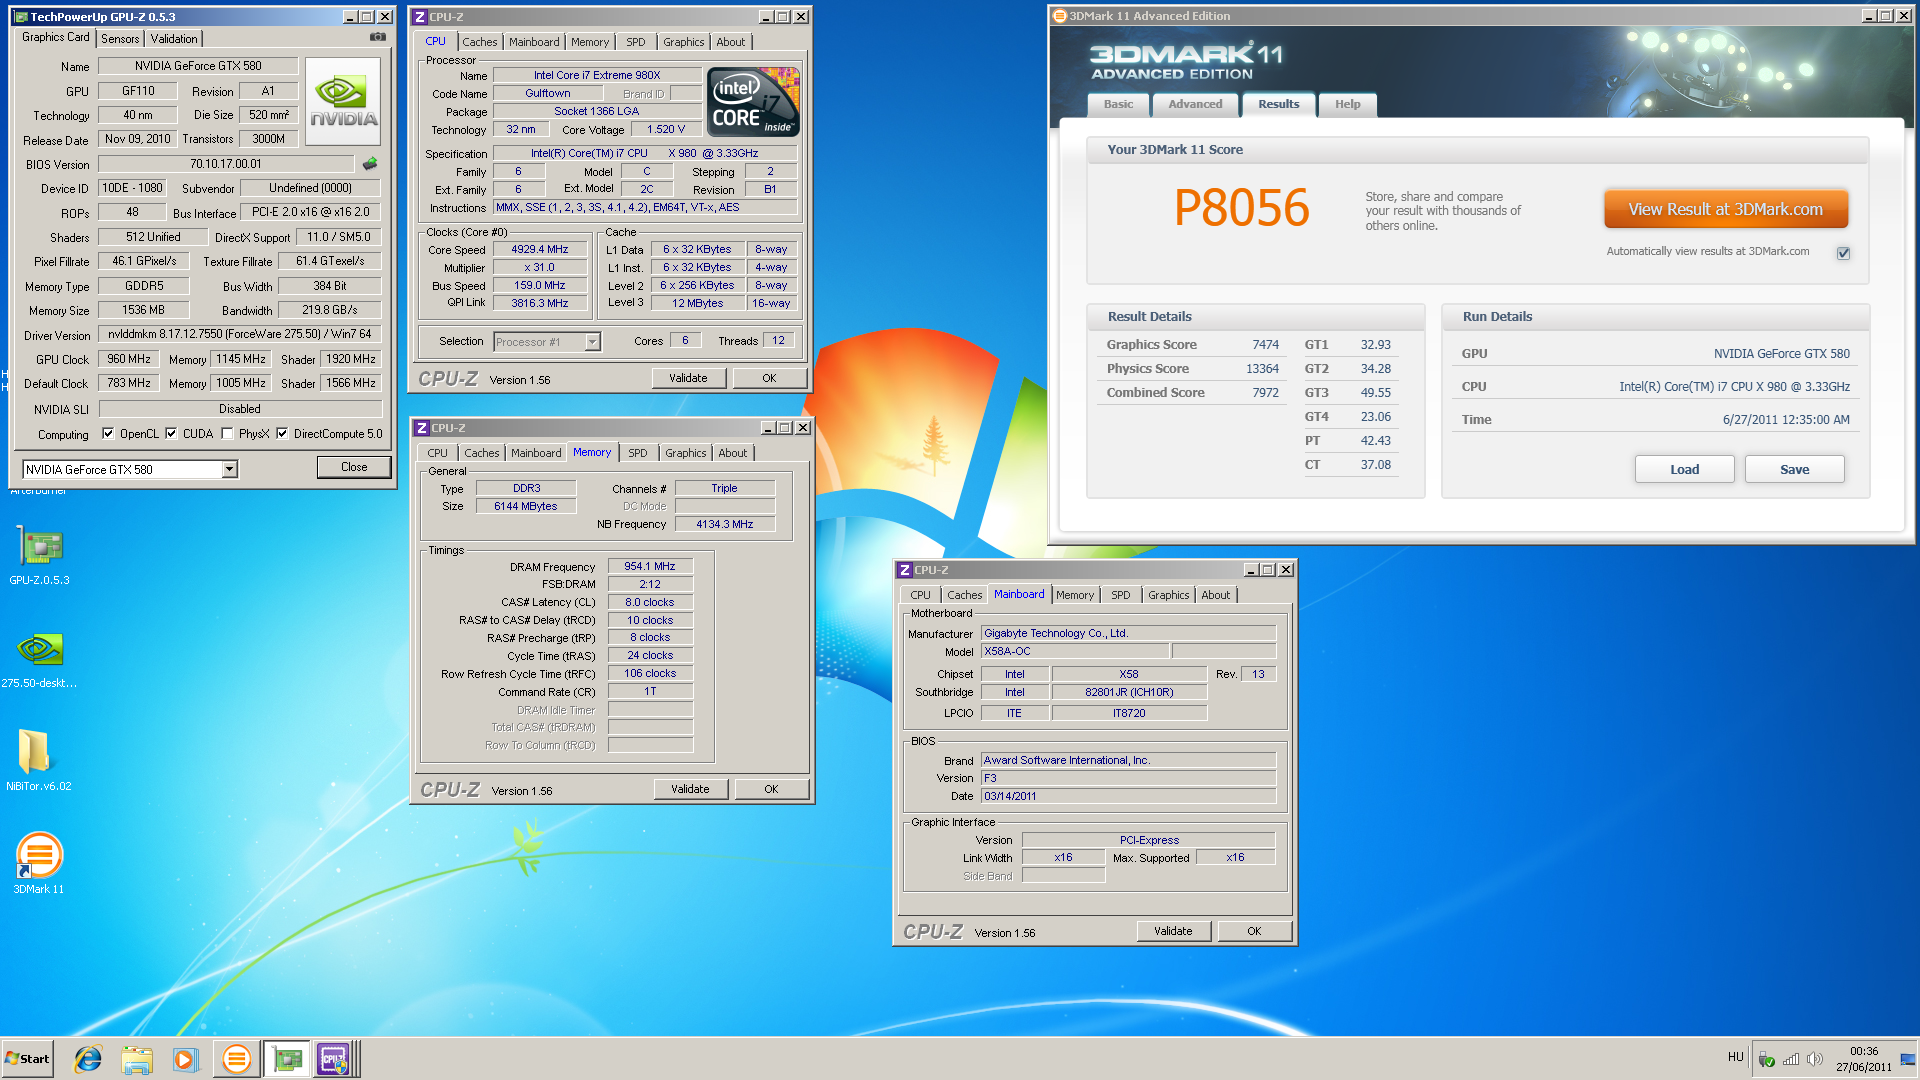Image resolution: width=1920 pixels, height=1080 pixels.
Task: Launch Windows Media Player from taskbar
Action: point(186,1059)
